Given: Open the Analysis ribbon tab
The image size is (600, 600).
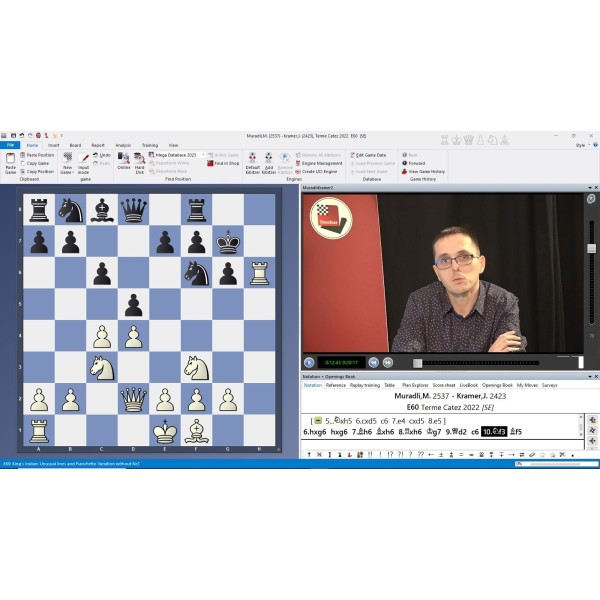Looking at the screenshot, I should point(123,145).
